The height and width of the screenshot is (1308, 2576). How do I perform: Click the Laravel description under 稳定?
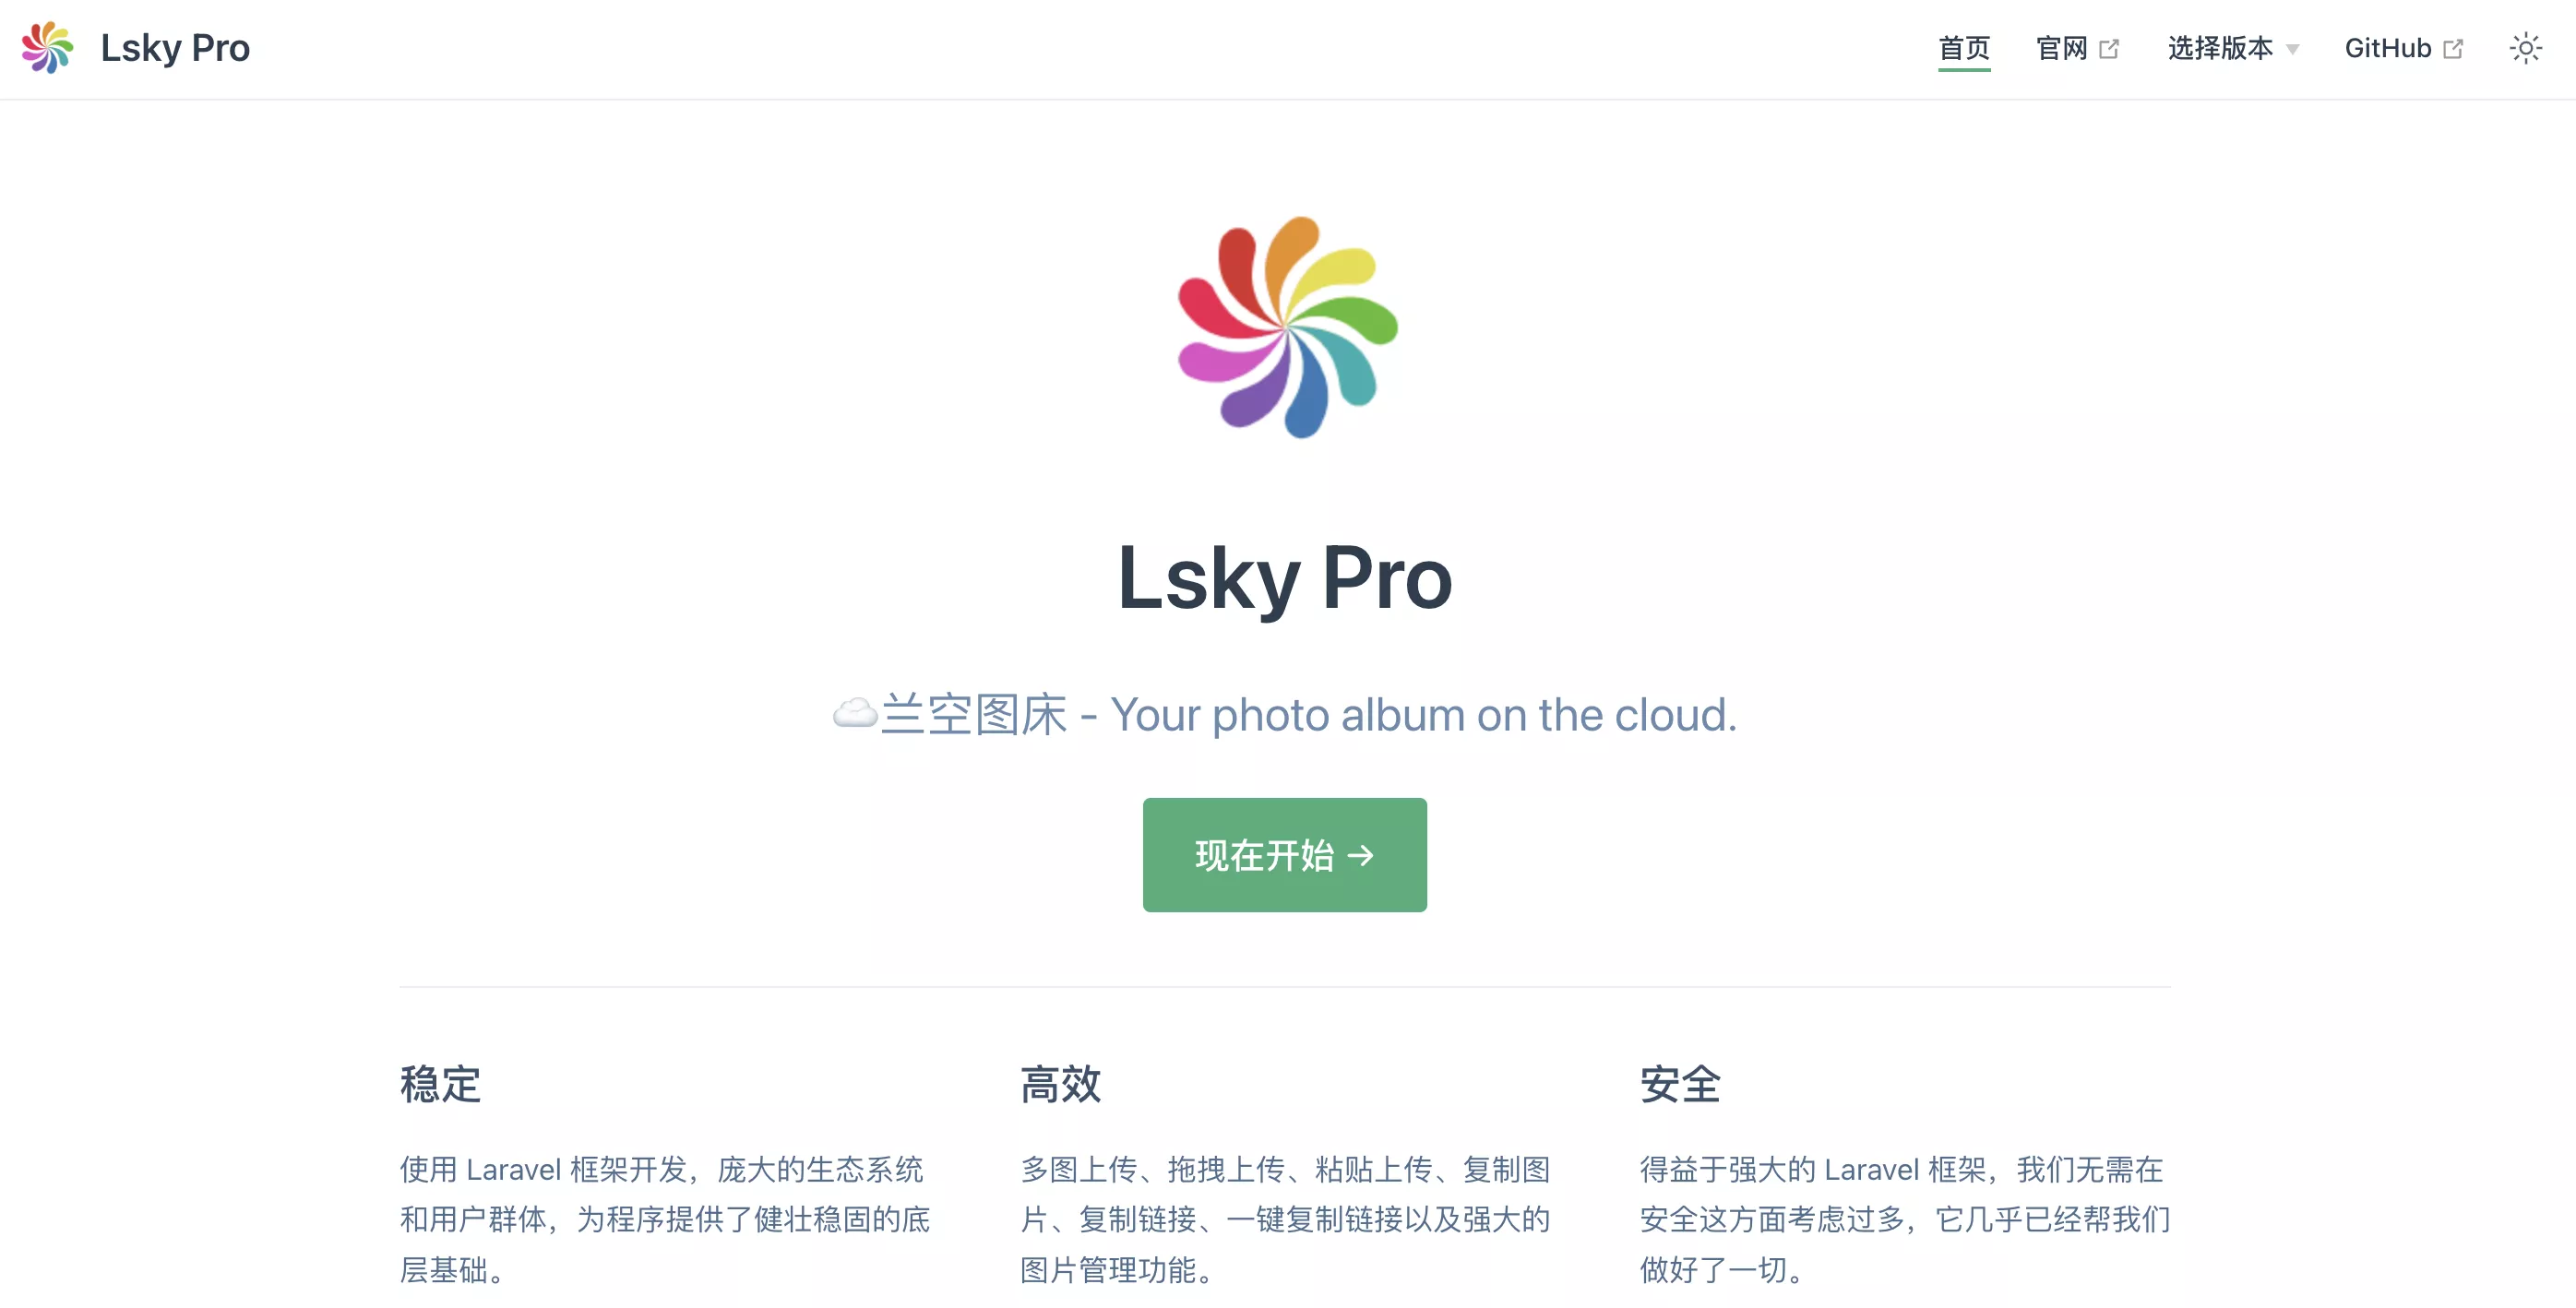(665, 1219)
